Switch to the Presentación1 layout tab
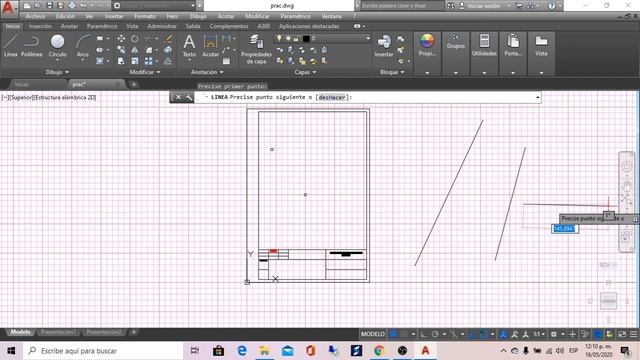Image resolution: width=640 pixels, height=360 pixels. [x=58, y=332]
